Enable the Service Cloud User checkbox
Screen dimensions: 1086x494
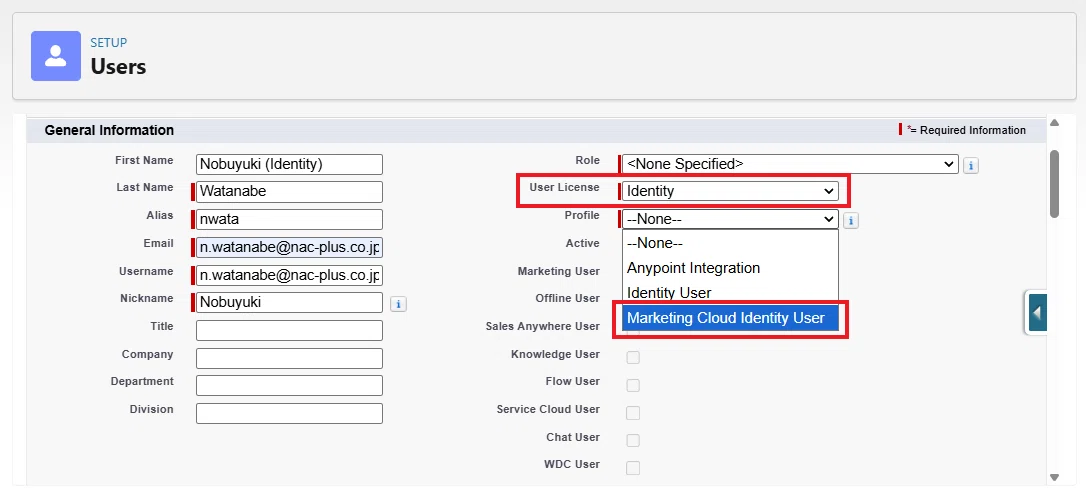(632, 413)
